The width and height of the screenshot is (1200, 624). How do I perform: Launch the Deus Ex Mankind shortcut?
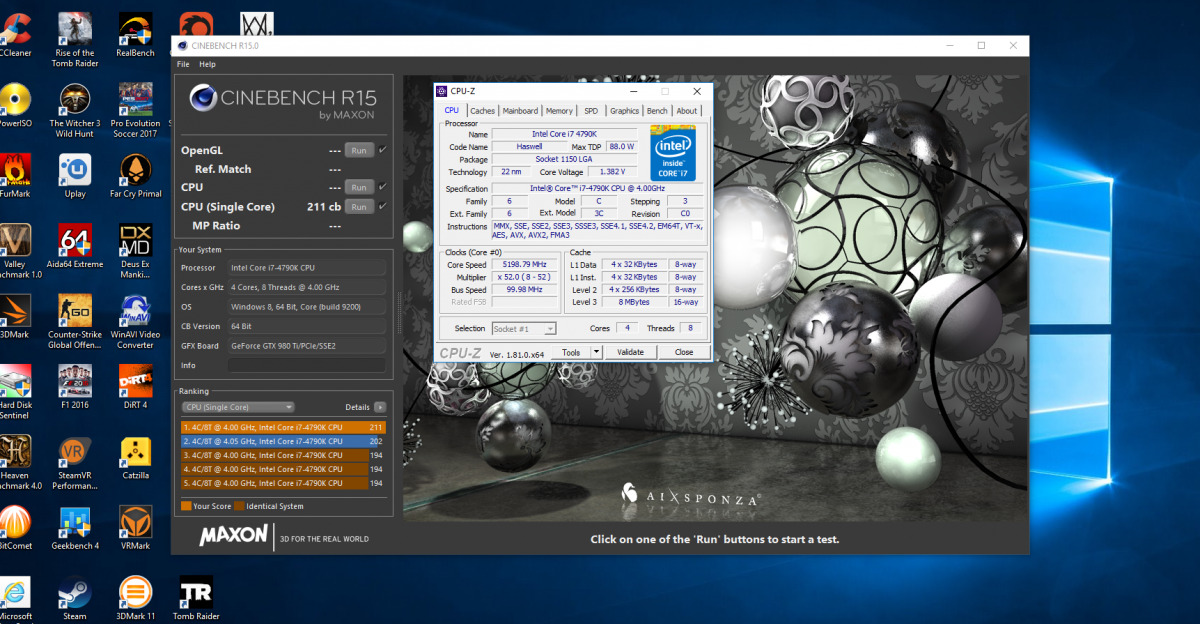click(x=135, y=250)
